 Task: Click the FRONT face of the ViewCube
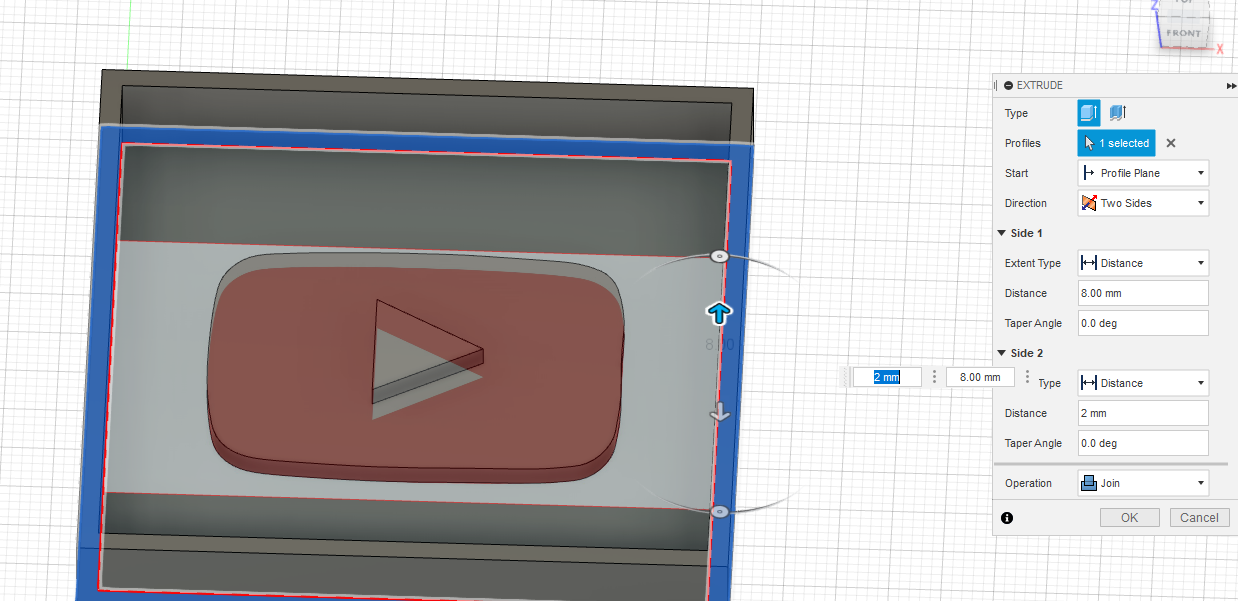[x=1184, y=33]
